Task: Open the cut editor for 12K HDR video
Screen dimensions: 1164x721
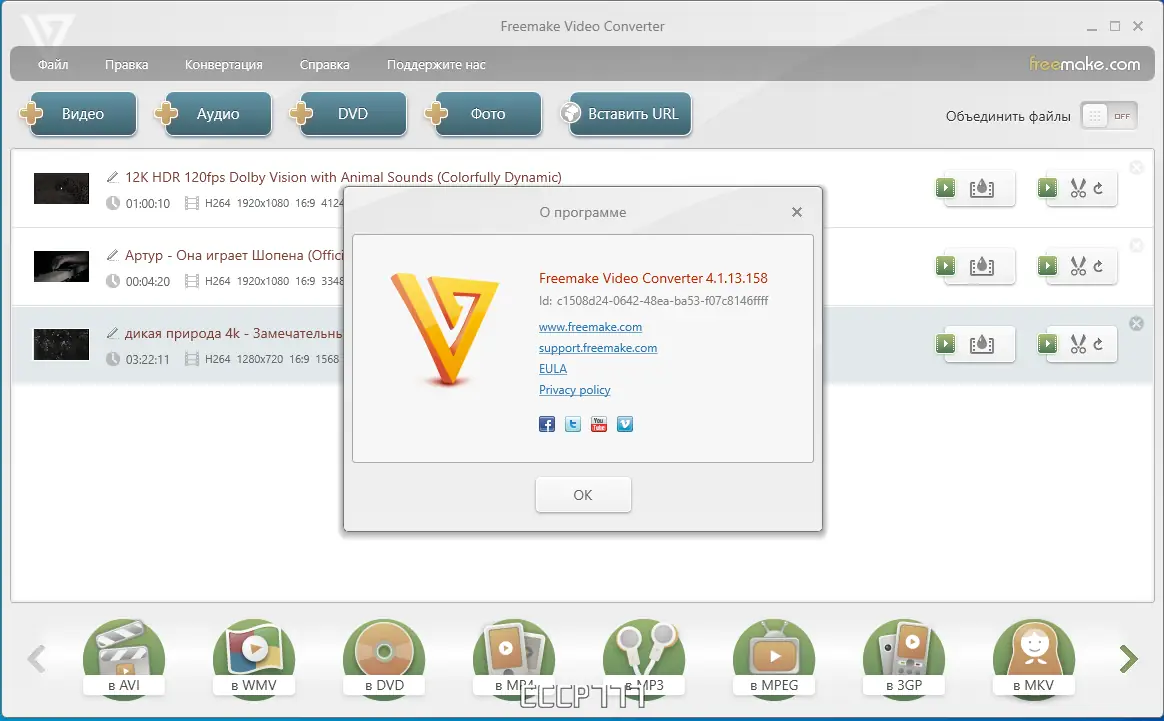Action: click(x=1077, y=188)
